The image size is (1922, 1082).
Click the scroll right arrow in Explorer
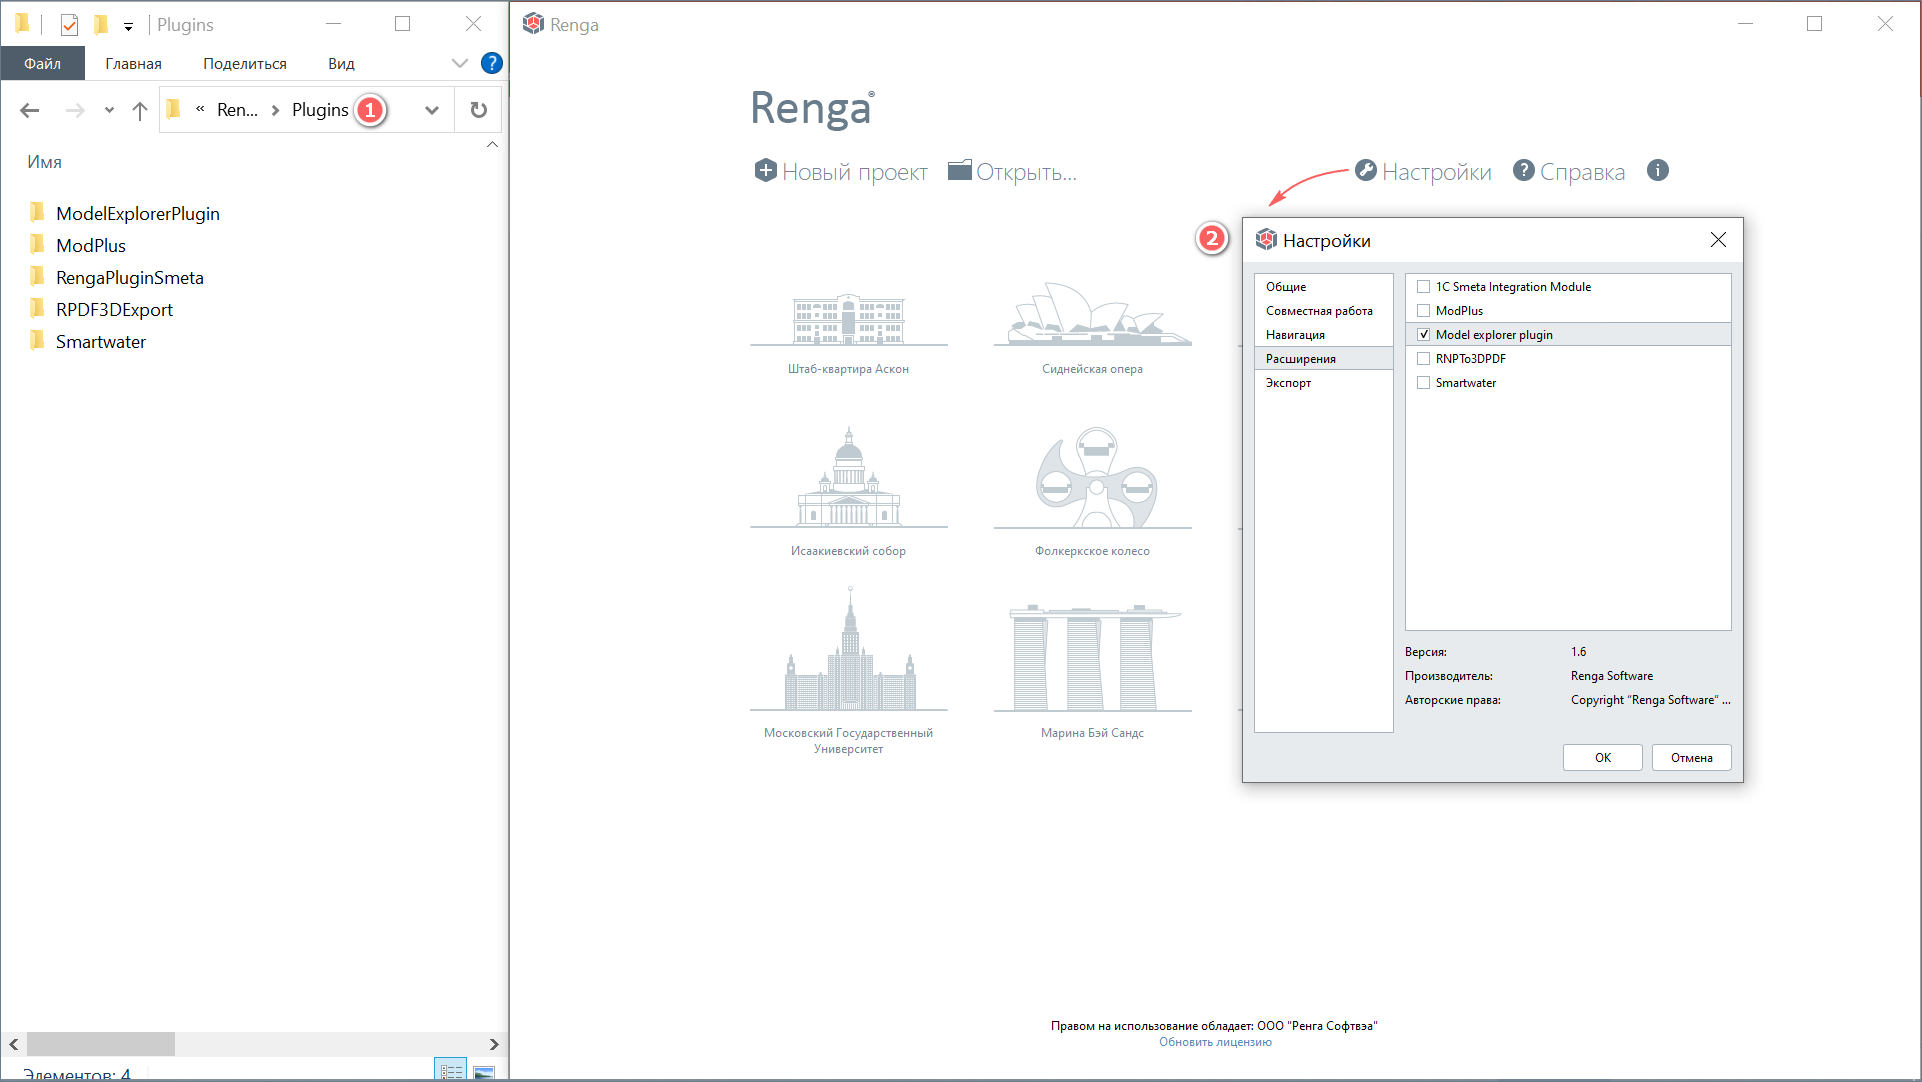(494, 1044)
